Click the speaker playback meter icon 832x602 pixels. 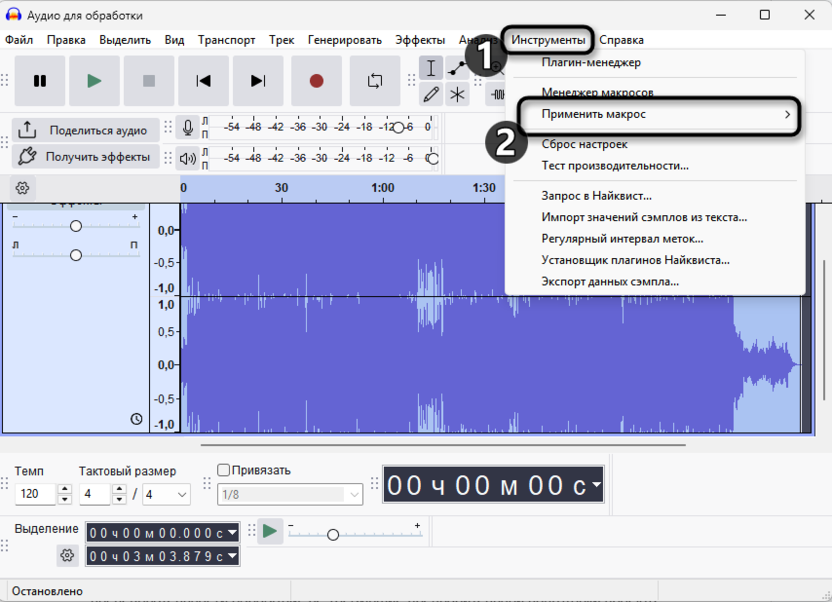coord(189,157)
